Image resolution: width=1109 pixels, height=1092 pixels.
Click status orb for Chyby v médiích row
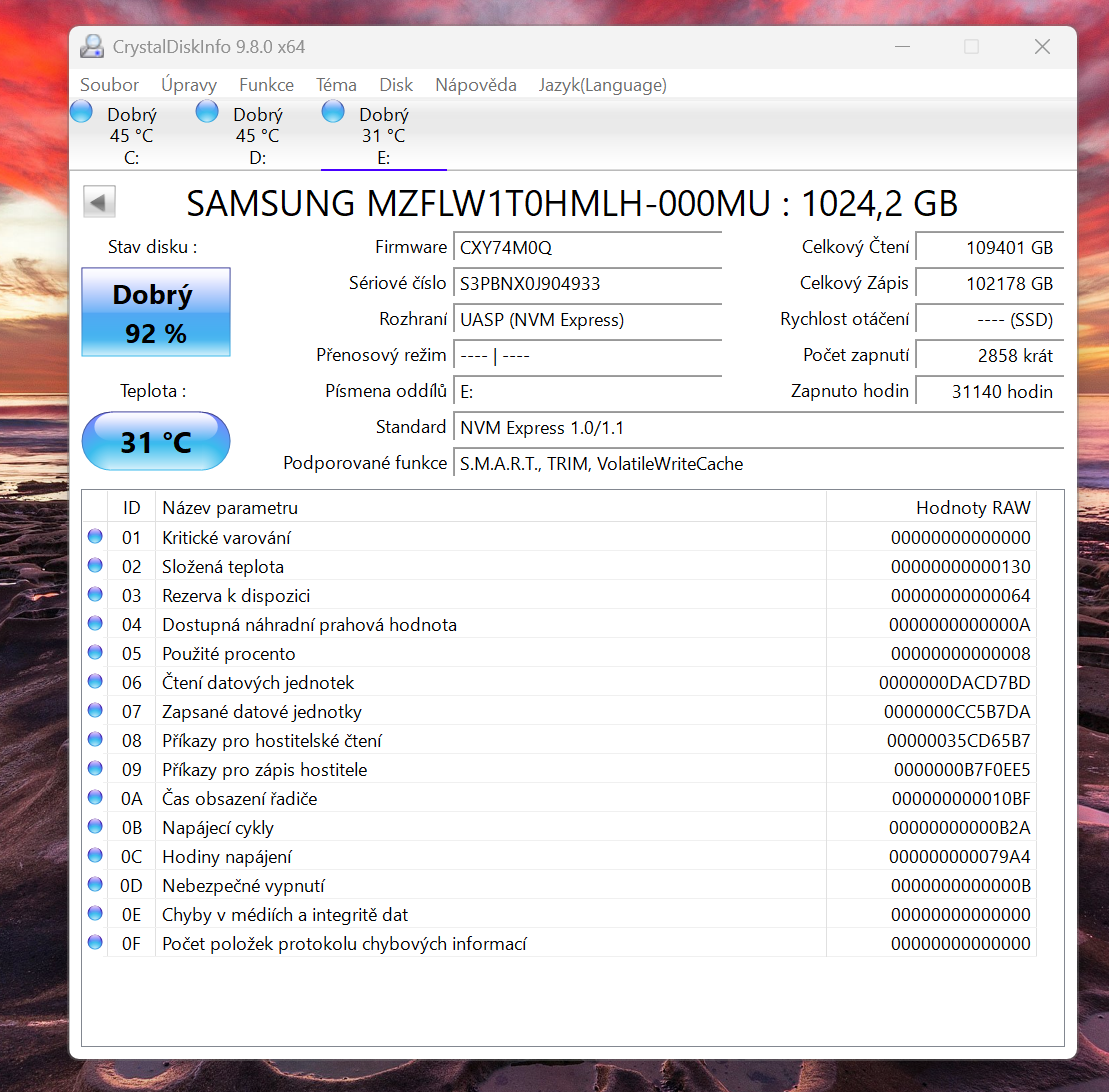(x=95, y=913)
